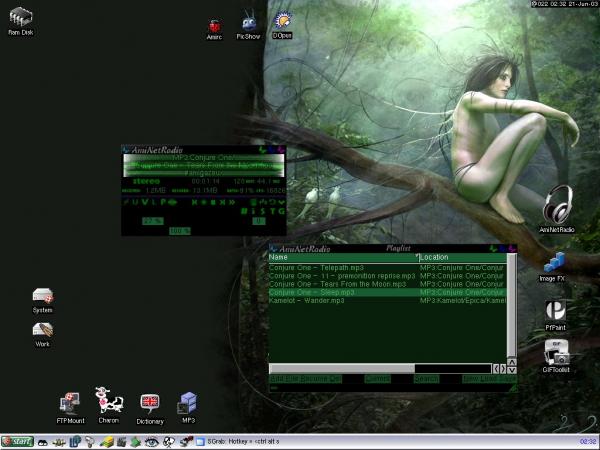Open the Charon cow icon

click(x=109, y=405)
